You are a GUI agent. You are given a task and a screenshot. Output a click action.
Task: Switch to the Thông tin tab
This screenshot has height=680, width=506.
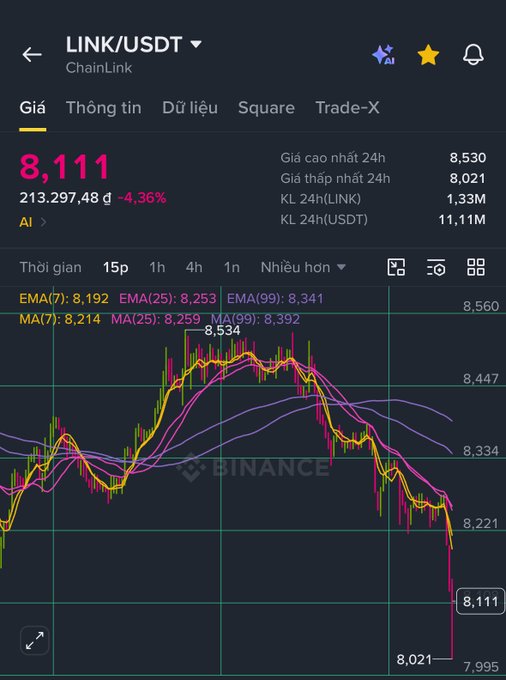(x=104, y=108)
